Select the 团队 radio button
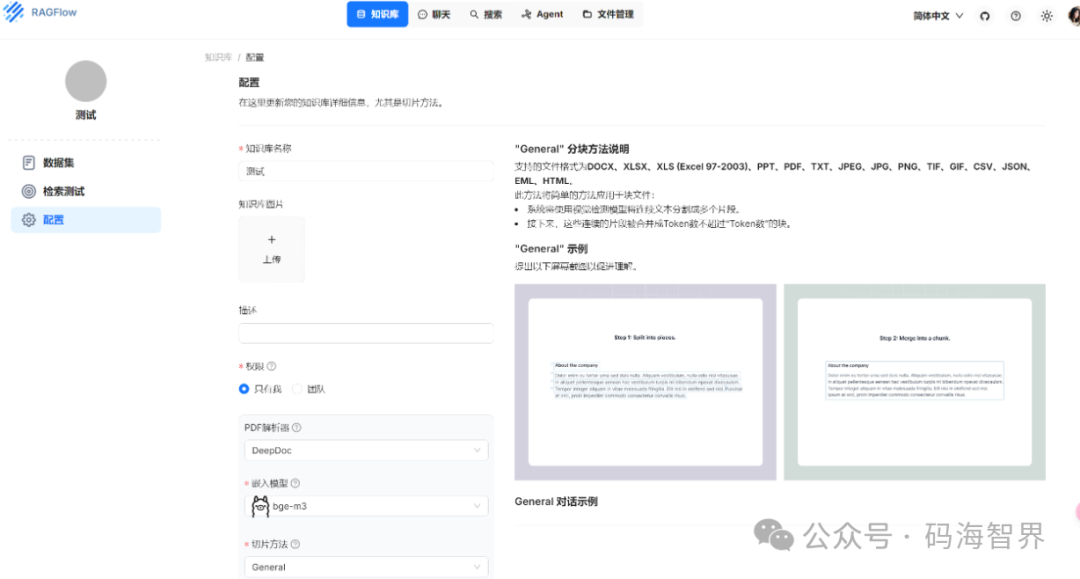This screenshot has width=1080, height=579. click(297, 389)
